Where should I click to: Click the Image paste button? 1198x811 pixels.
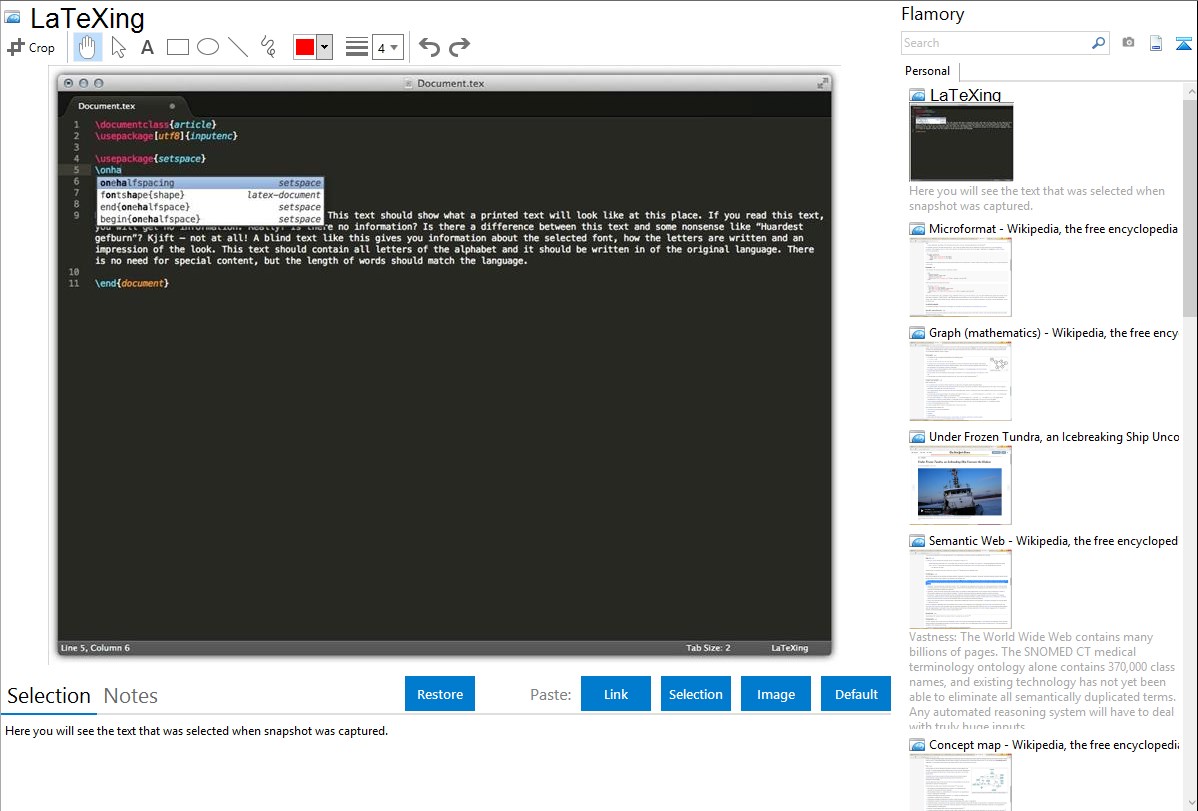[775, 694]
